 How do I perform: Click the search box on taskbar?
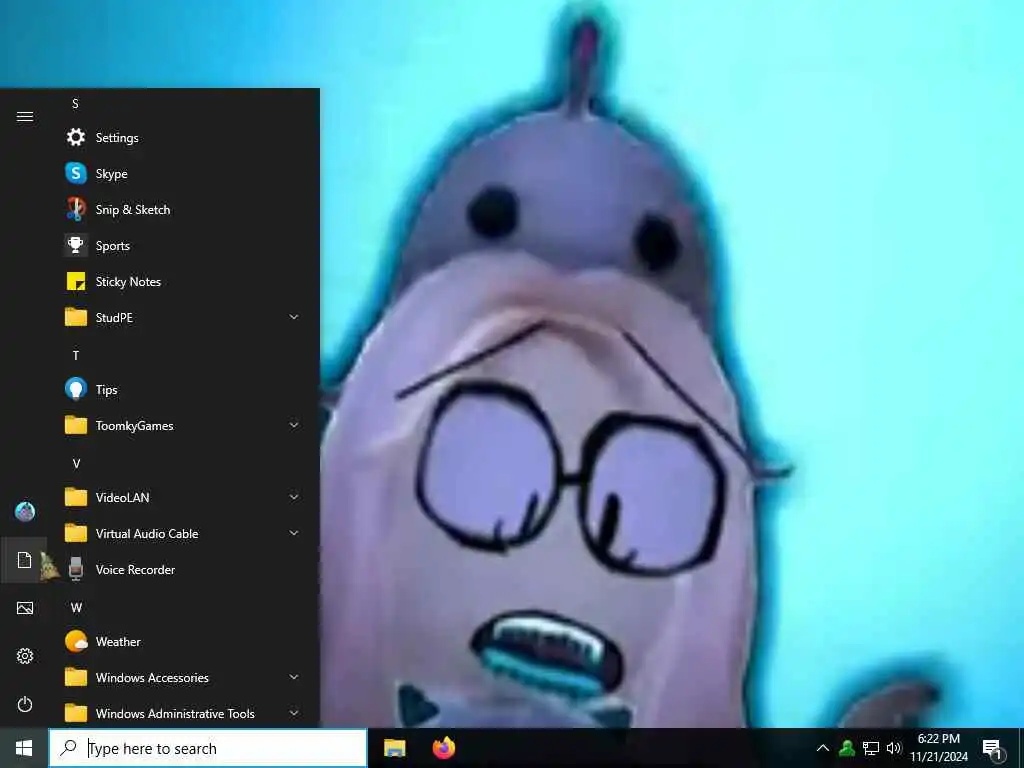[208, 748]
